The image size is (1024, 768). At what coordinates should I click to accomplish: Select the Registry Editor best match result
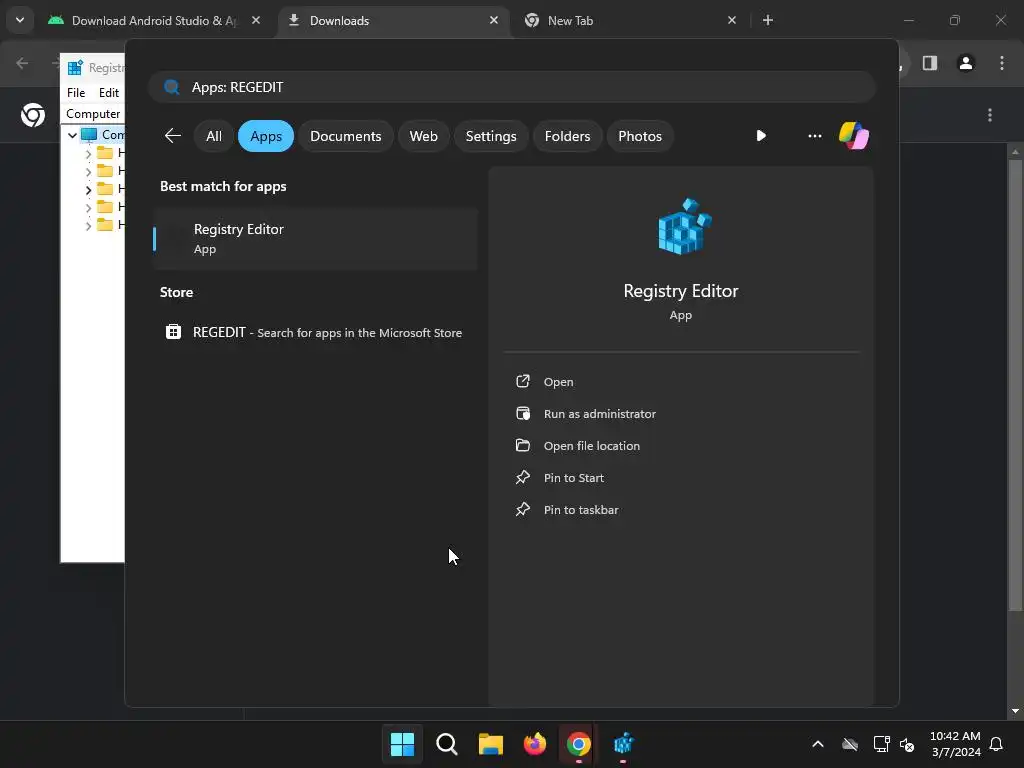[x=315, y=238]
